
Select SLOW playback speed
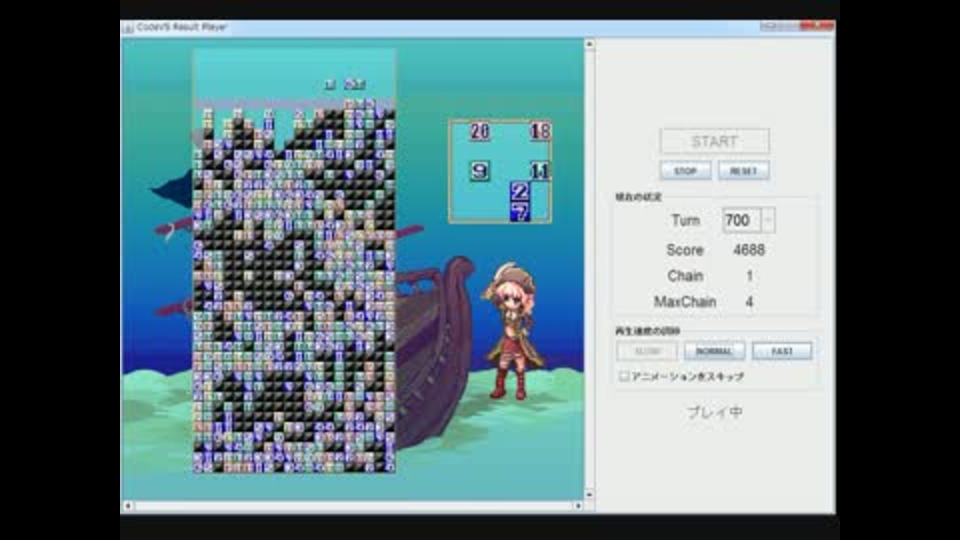point(647,351)
